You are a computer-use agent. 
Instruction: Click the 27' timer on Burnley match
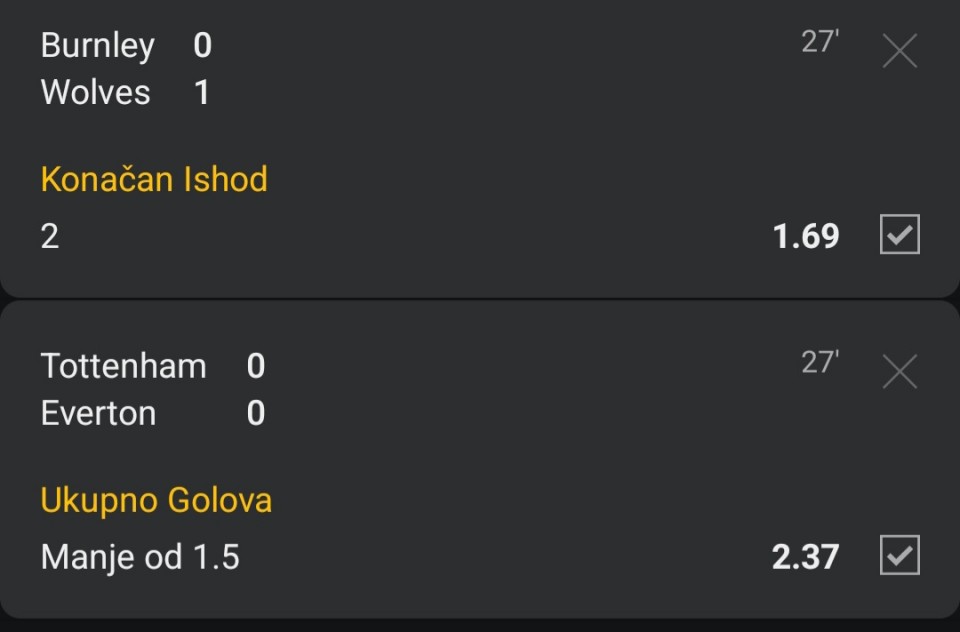coord(820,42)
